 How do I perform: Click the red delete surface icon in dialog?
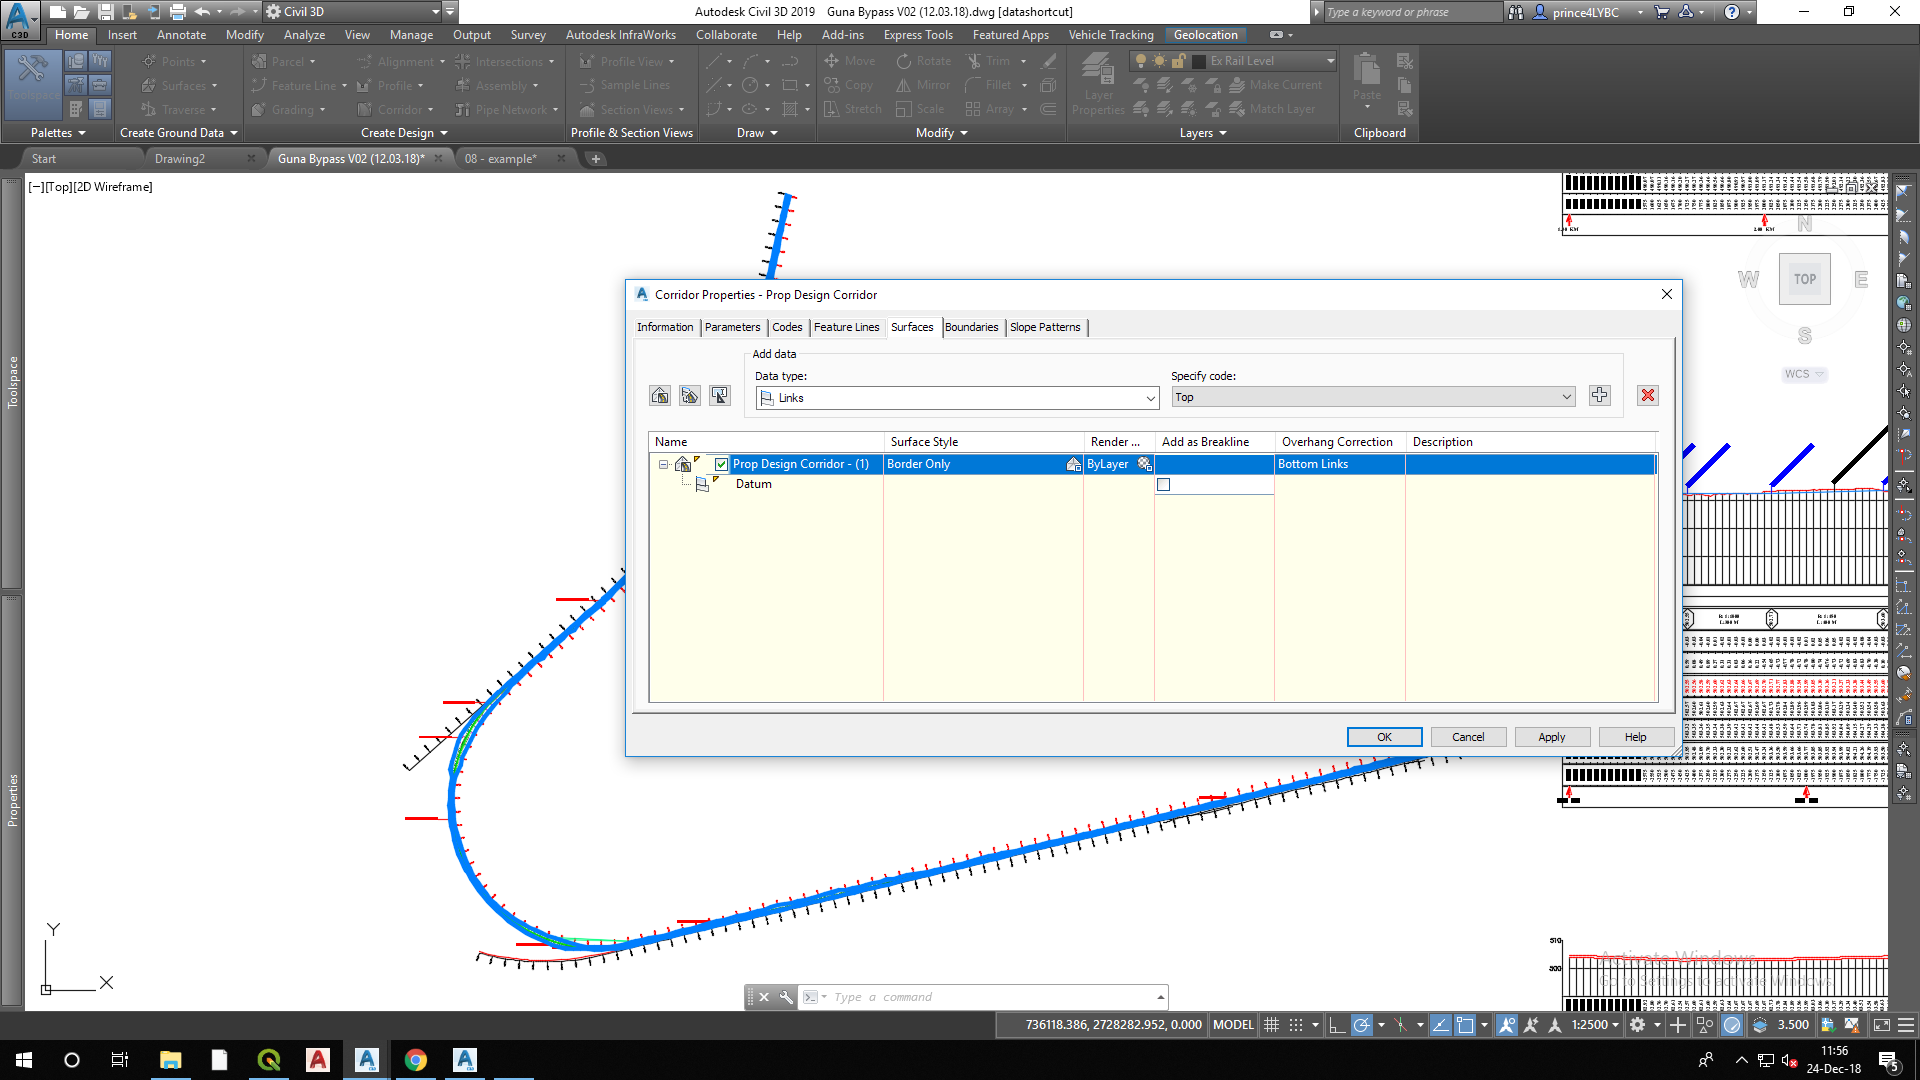click(1646, 395)
